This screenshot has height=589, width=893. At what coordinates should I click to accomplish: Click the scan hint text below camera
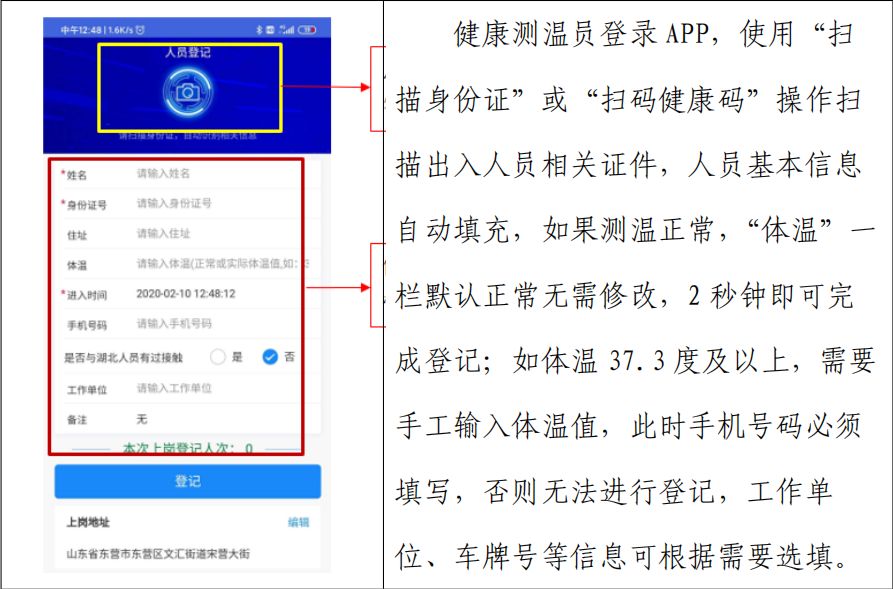pos(188,136)
